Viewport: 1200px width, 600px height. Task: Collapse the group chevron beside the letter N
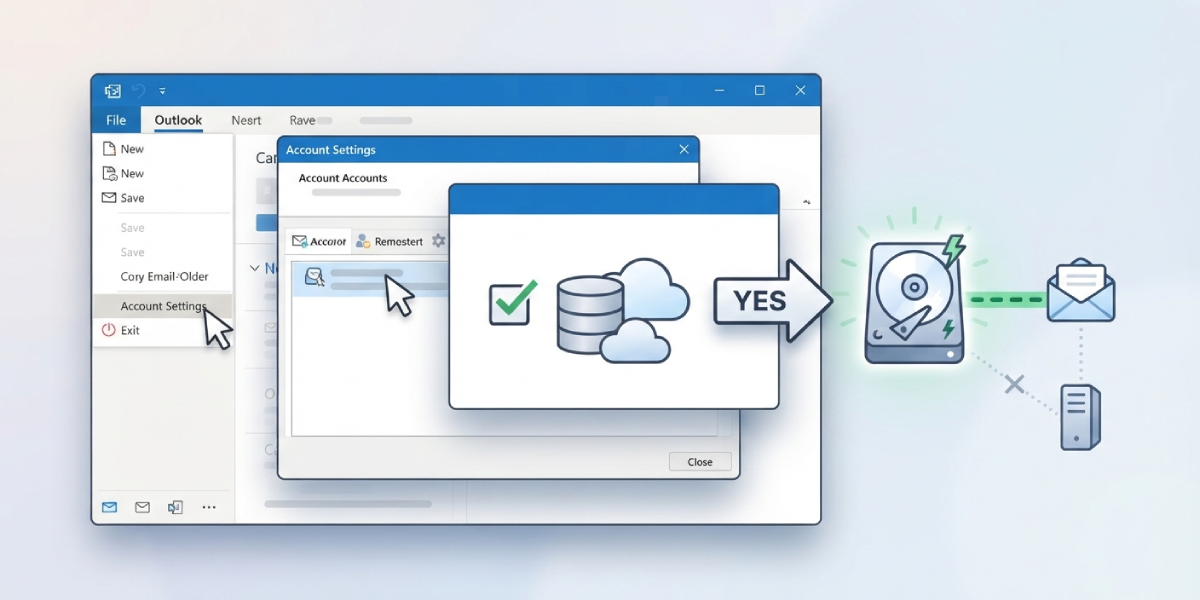254,268
